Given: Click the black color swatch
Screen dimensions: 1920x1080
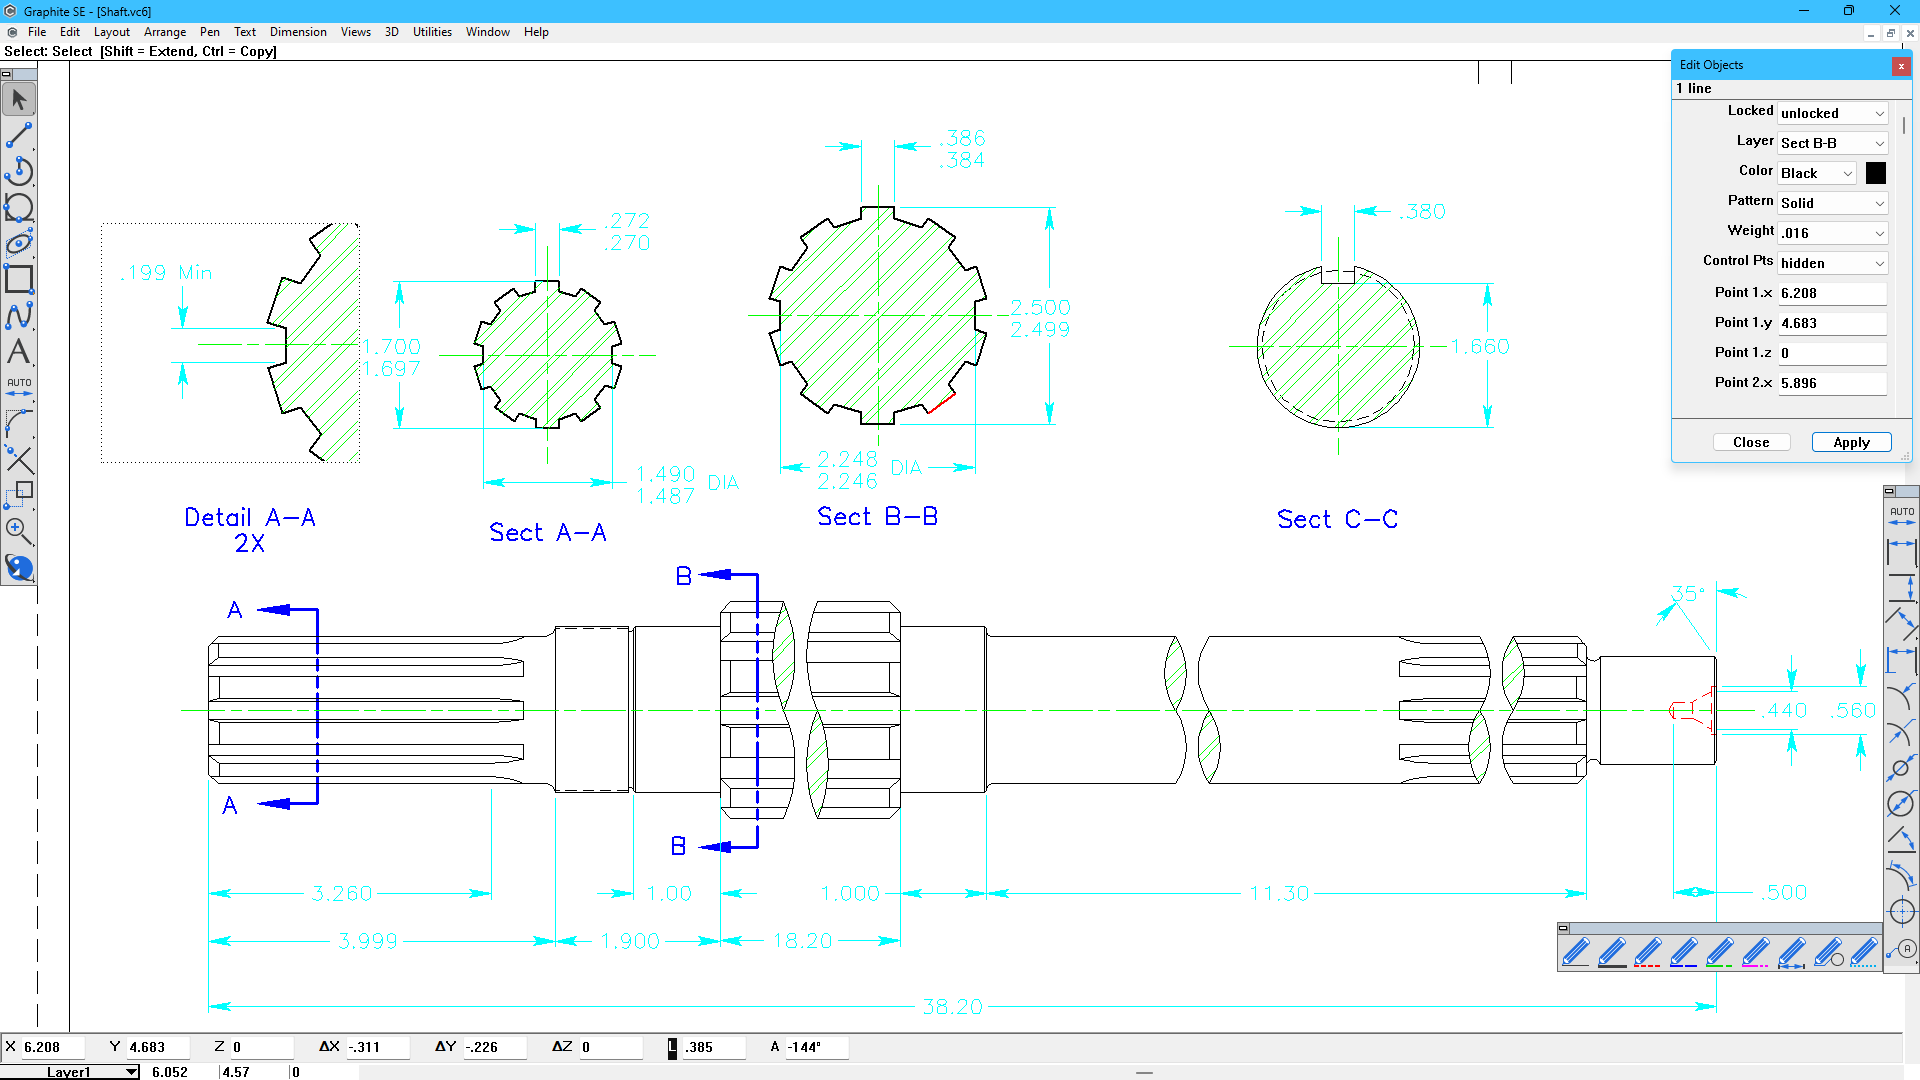Looking at the screenshot, I should [1876, 173].
